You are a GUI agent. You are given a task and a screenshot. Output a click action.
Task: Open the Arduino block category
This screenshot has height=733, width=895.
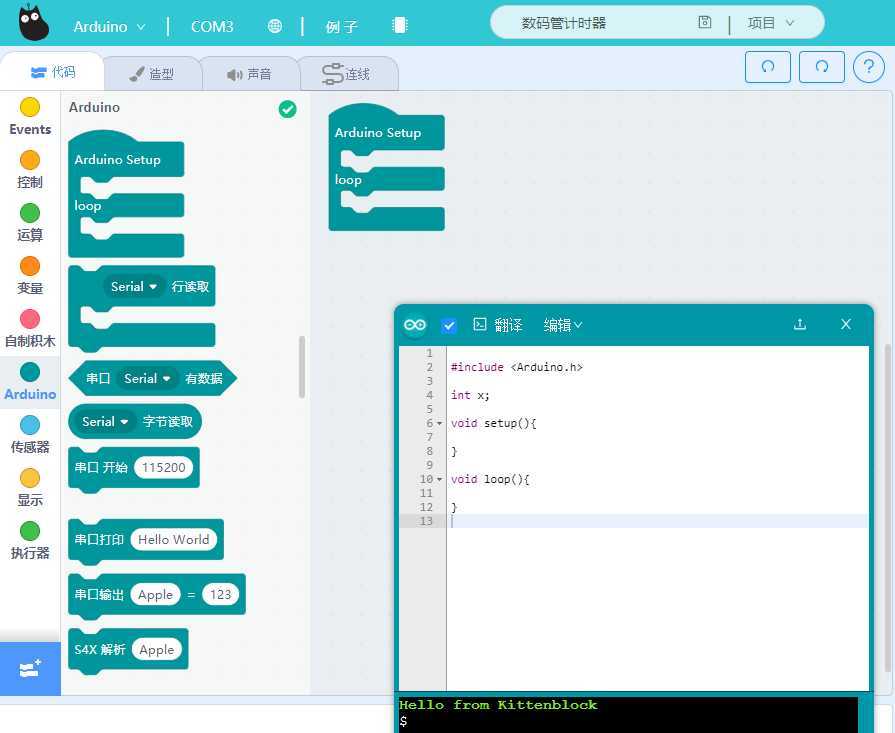[30, 382]
